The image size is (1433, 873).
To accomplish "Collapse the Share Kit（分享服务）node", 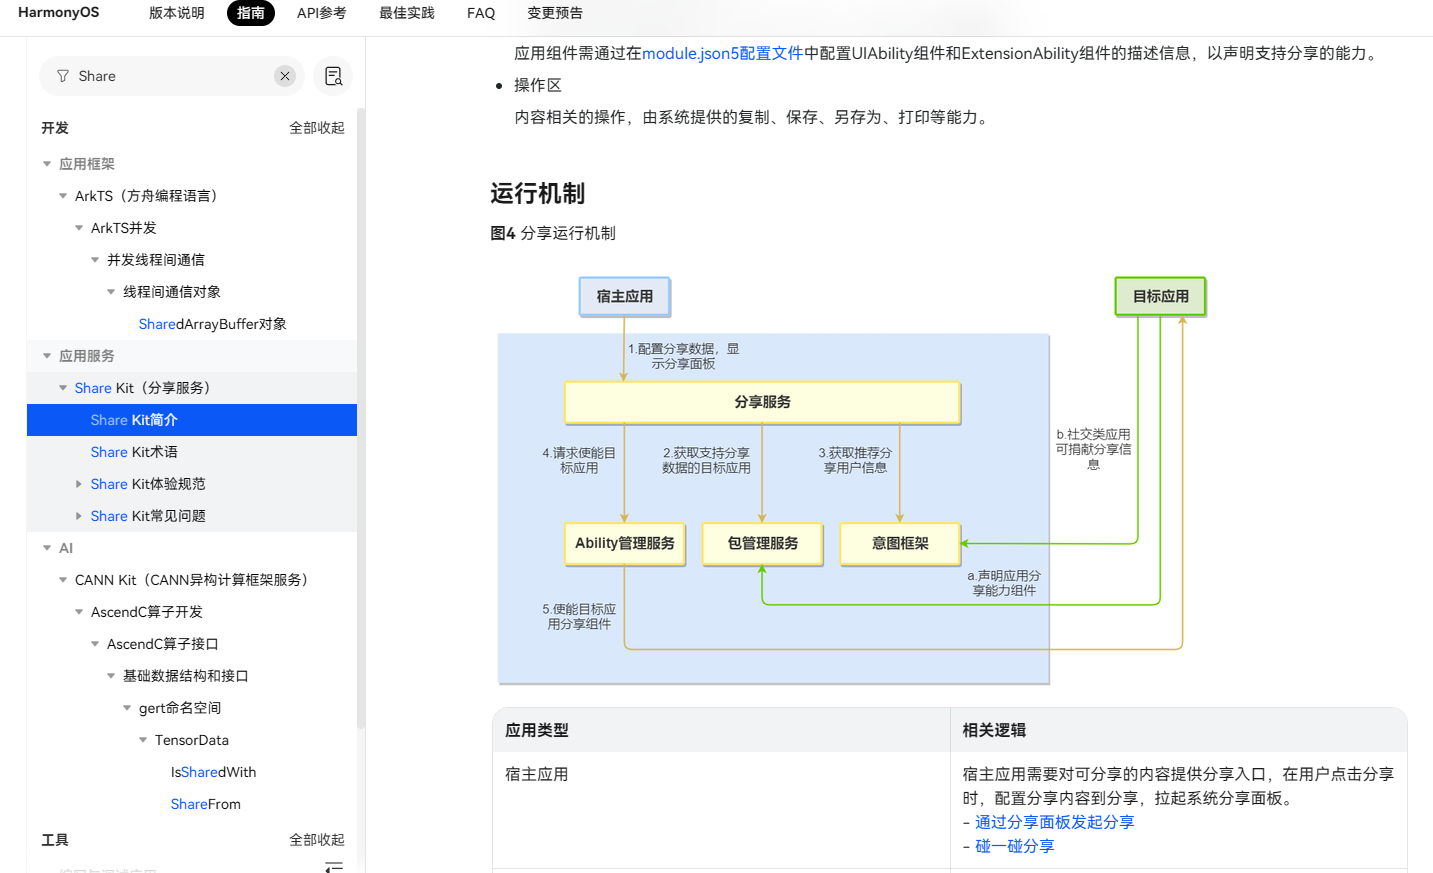I will pyautogui.click(x=63, y=388).
